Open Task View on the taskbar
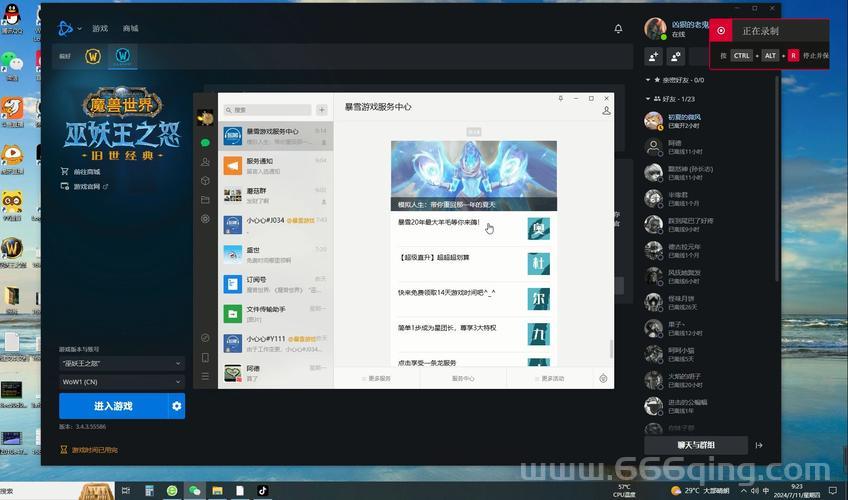 point(125,491)
